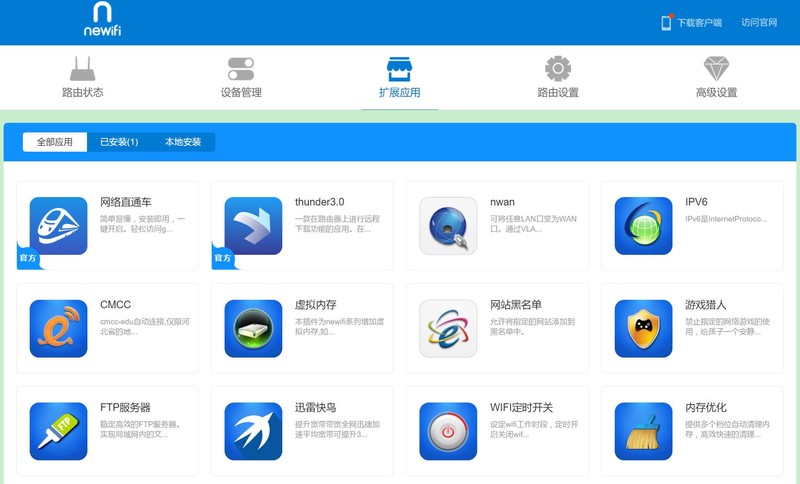This screenshot has width=800, height=484.
Task: Open 路由设置 tab label
Action: click(558, 92)
